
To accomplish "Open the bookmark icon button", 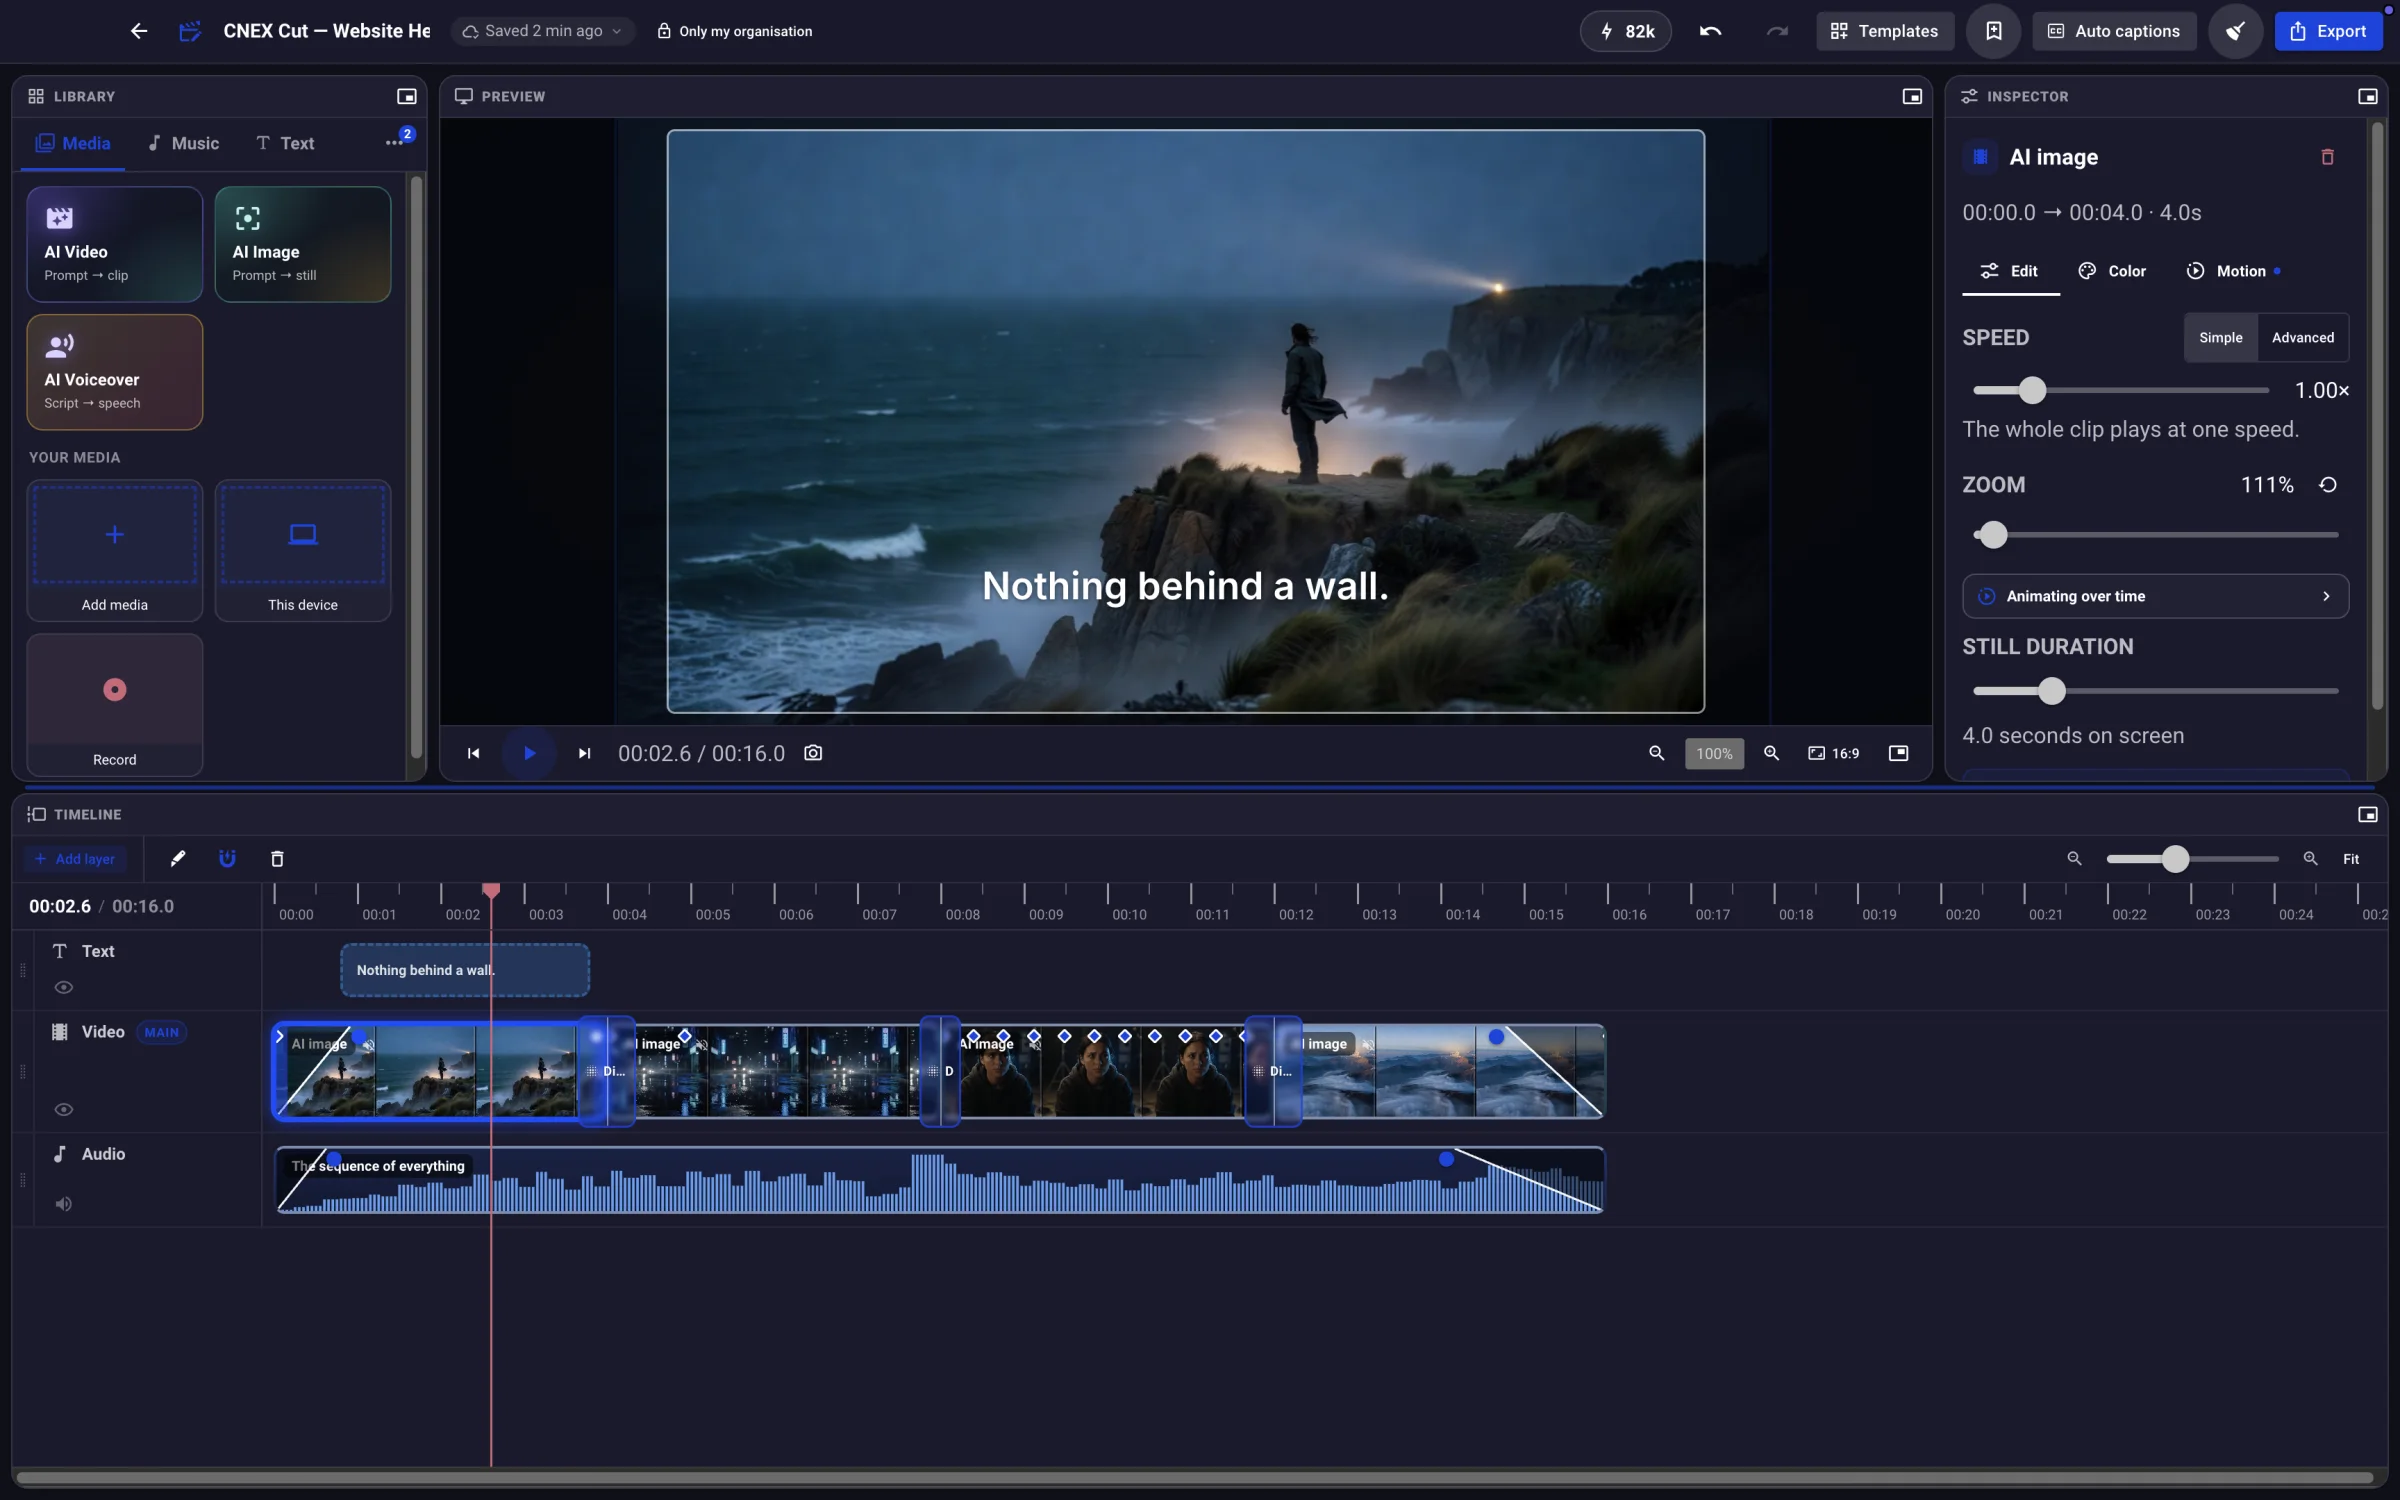I will click(1993, 31).
